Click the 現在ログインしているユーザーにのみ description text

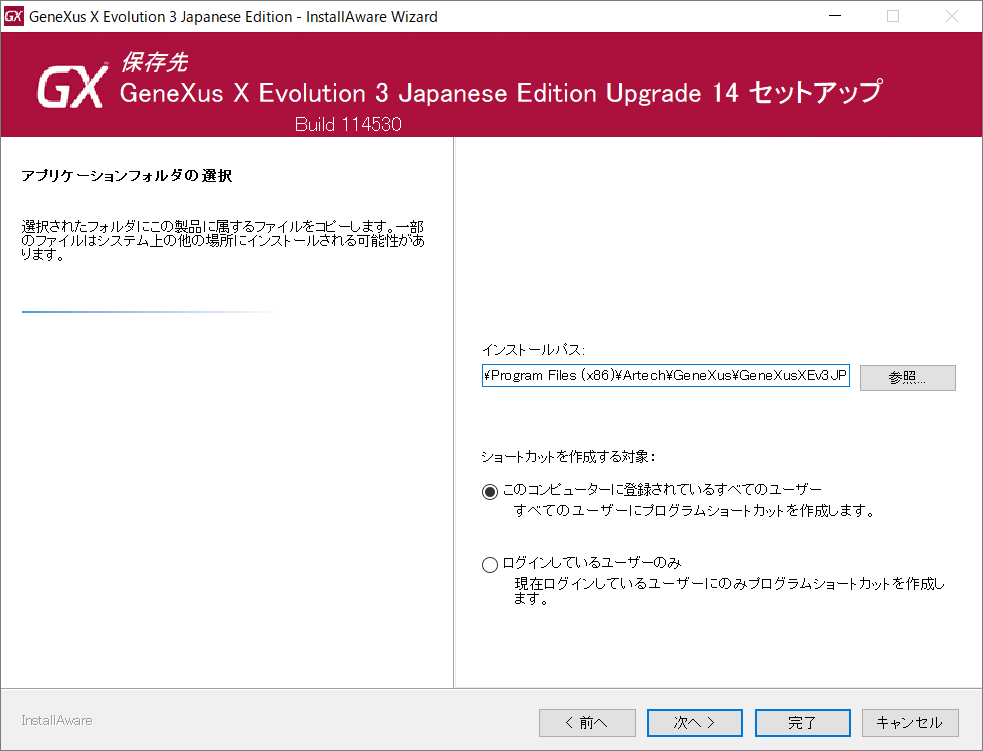(729, 591)
